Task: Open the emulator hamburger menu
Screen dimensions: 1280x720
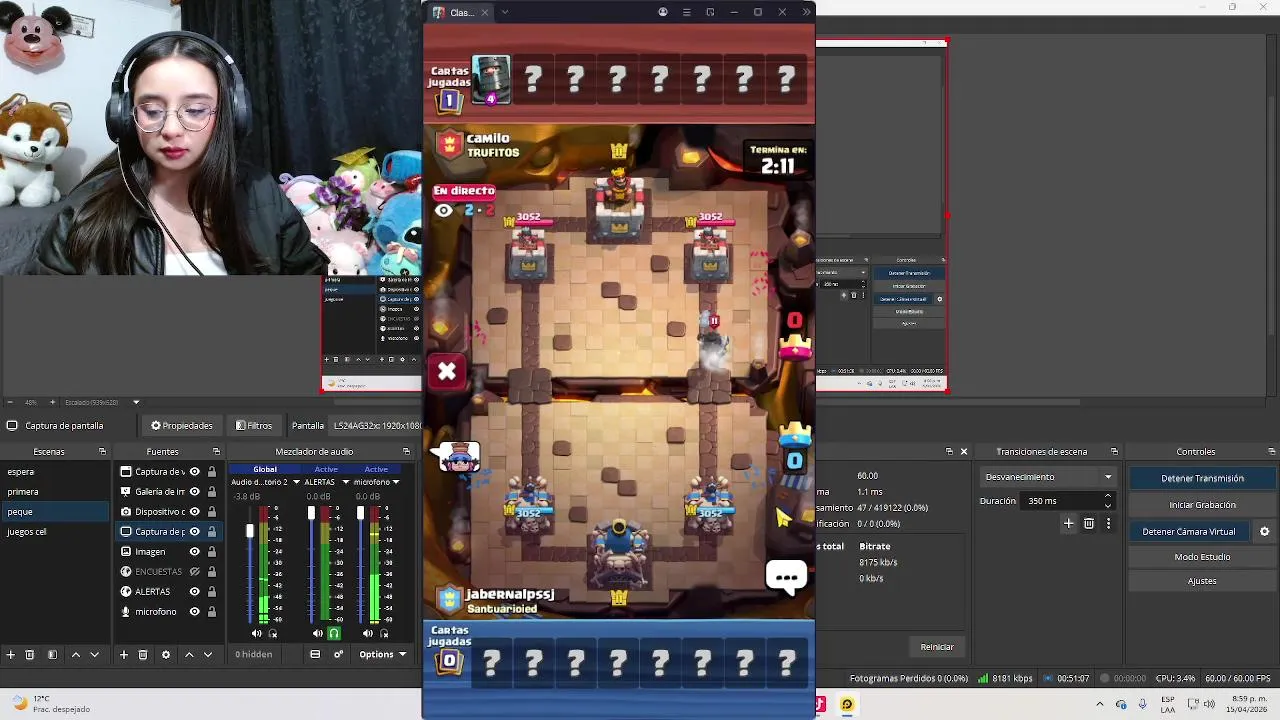Action: [686, 12]
